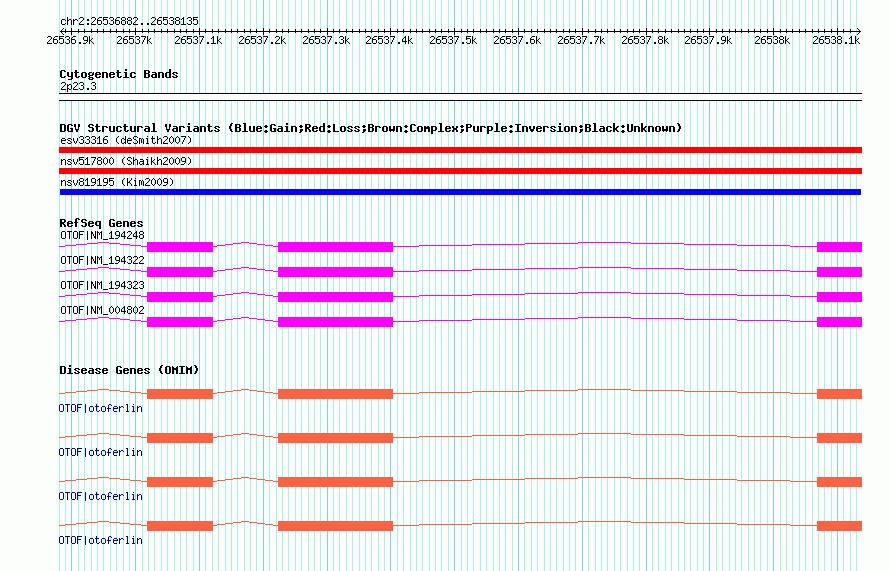This screenshot has height=571, width=890.
Task: Select ruler position 26537.2k
Action: click(262, 40)
